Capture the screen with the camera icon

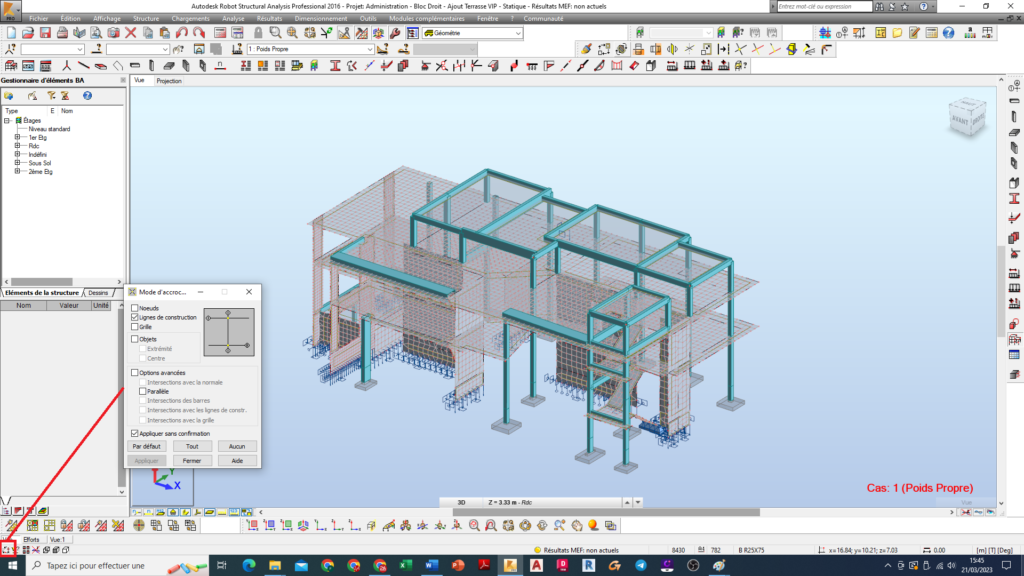click(x=112, y=33)
